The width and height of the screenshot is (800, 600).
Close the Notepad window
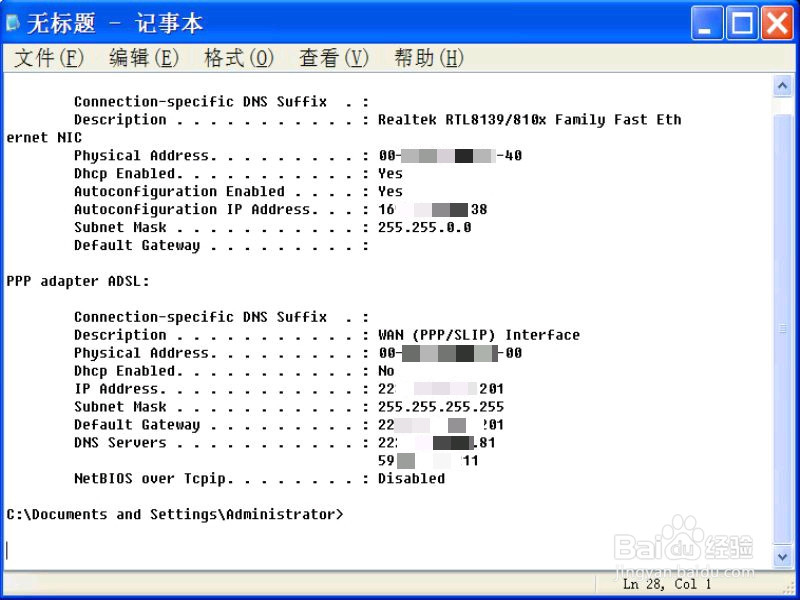click(x=777, y=23)
